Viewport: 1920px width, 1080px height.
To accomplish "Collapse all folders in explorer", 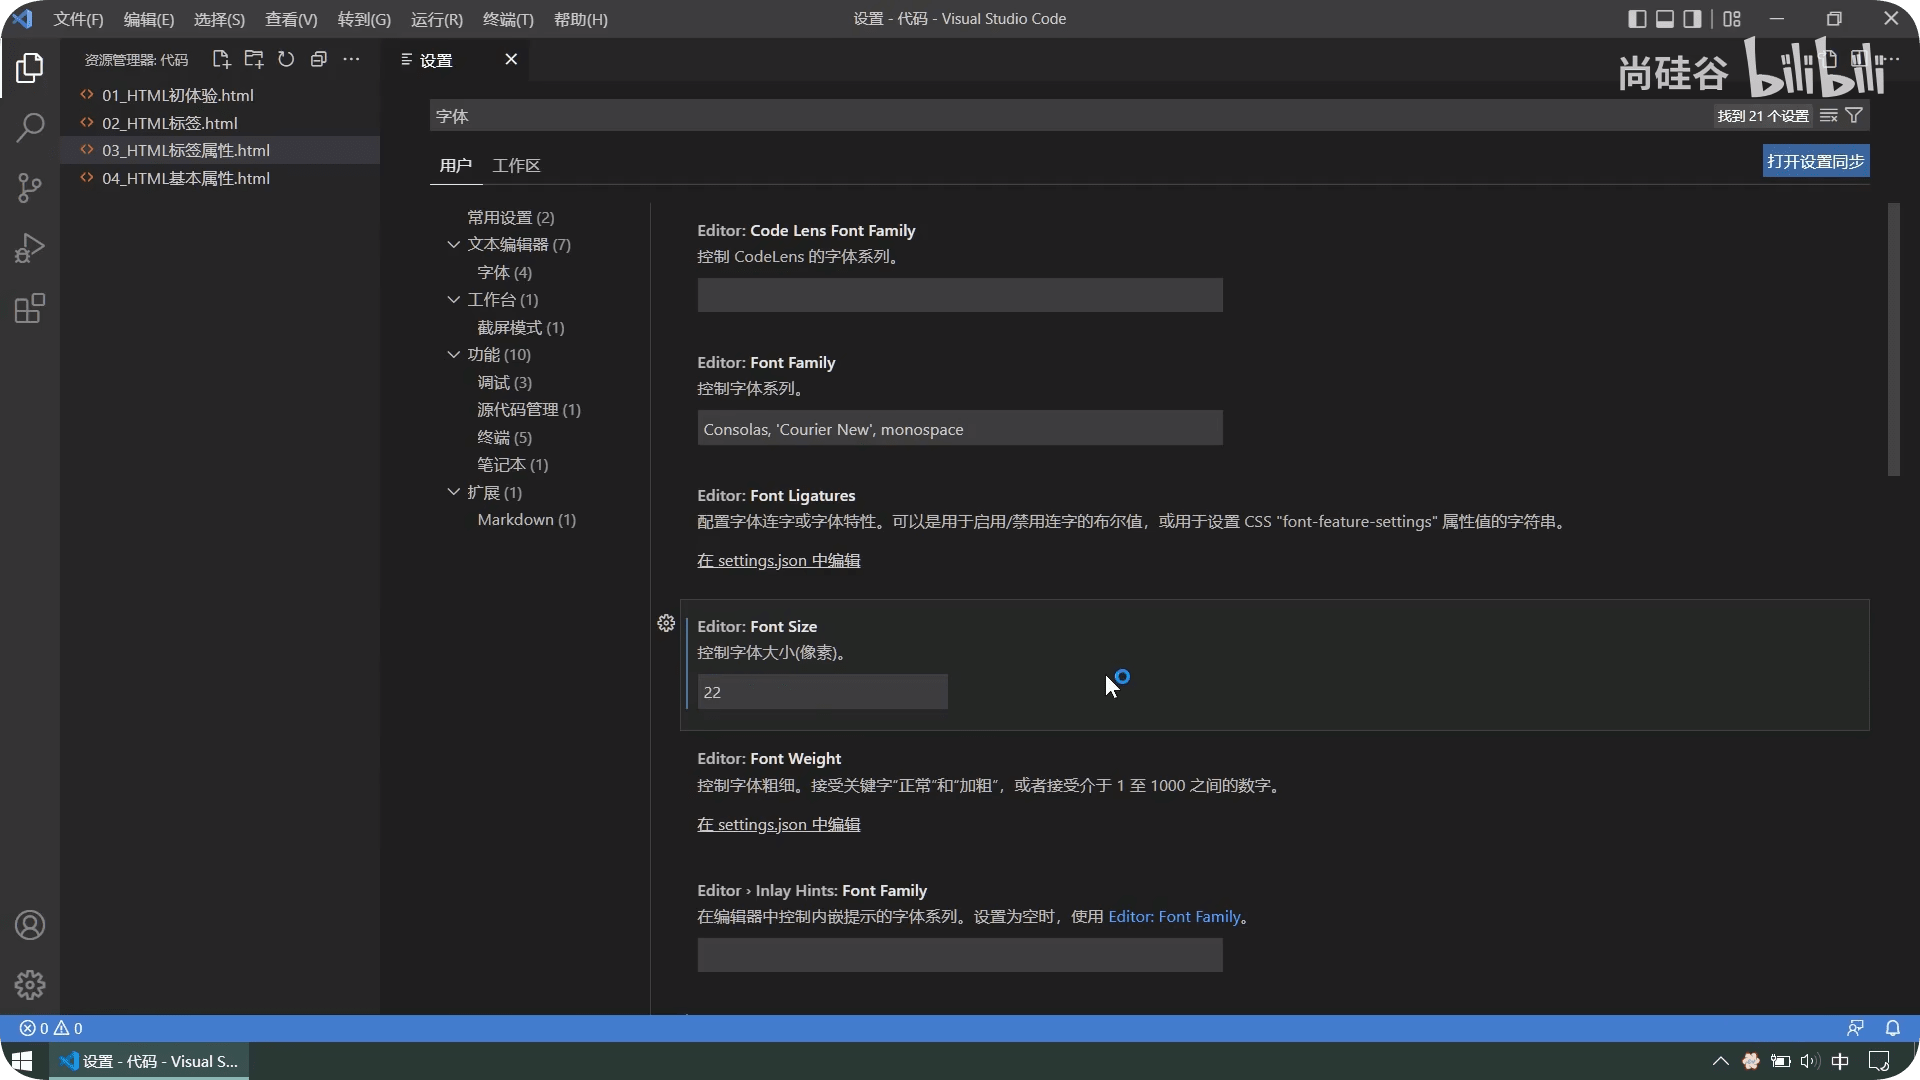I will tap(319, 60).
